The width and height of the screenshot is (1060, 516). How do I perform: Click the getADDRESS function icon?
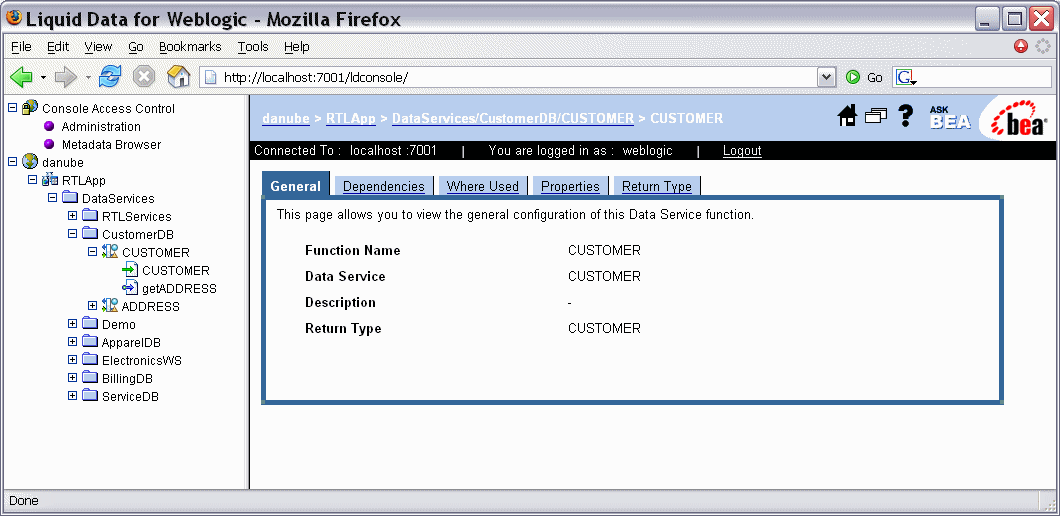coord(130,288)
